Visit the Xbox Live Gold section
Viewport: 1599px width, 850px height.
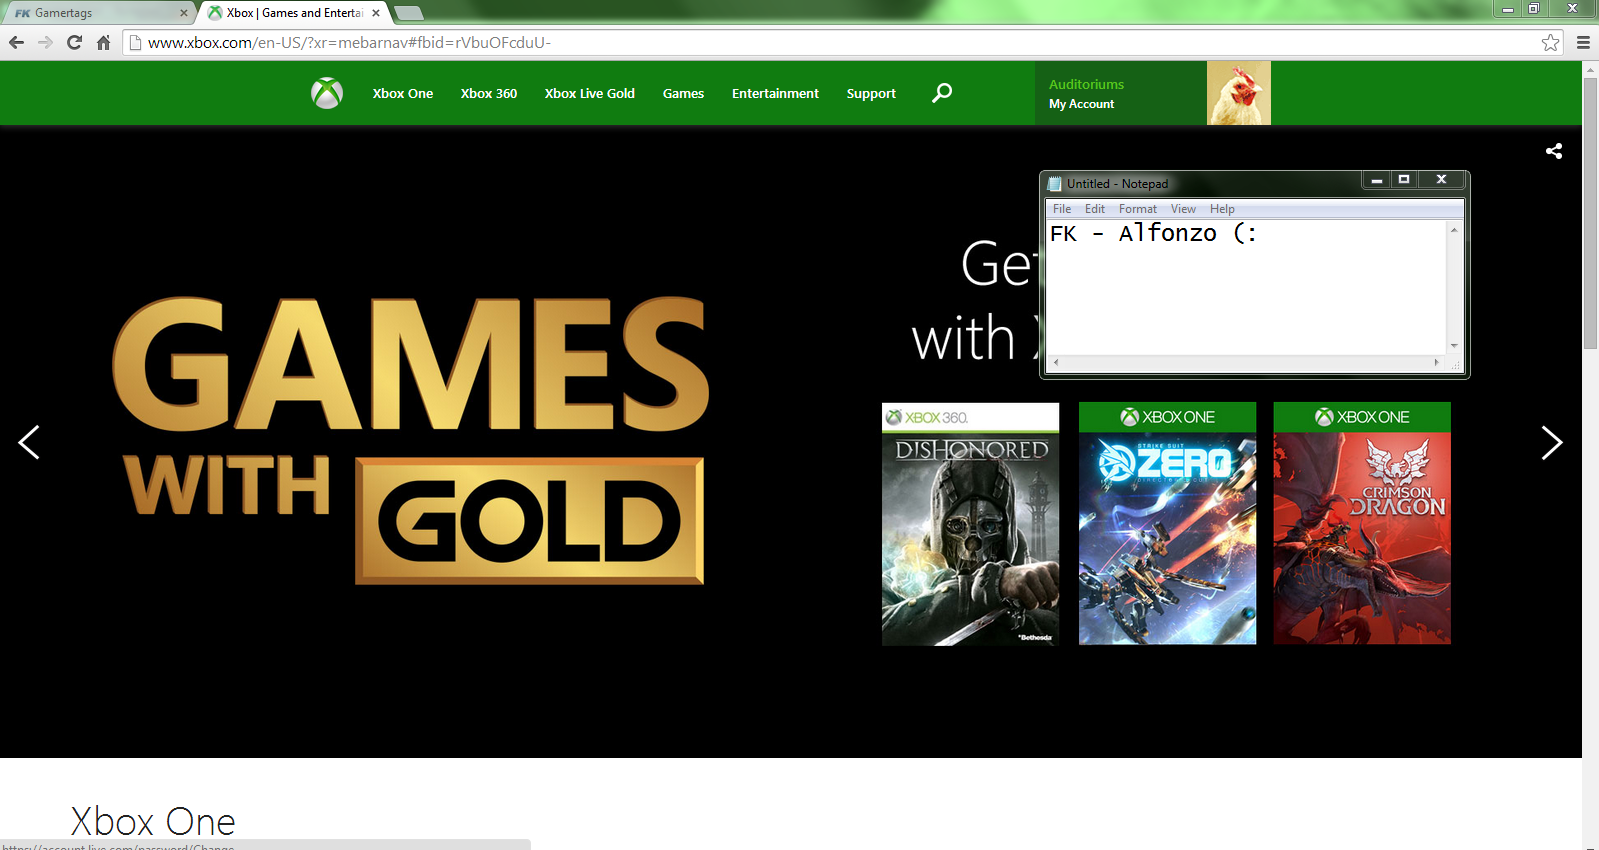590,93
